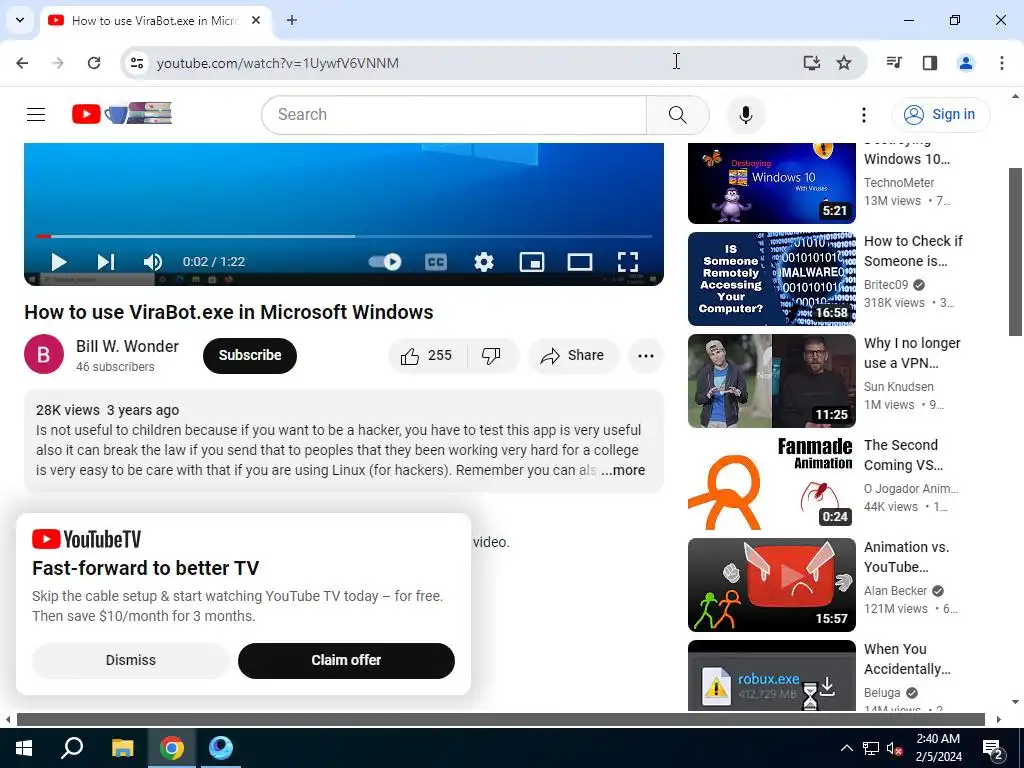Dislike the video
This screenshot has height=768, width=1024.
492,355
